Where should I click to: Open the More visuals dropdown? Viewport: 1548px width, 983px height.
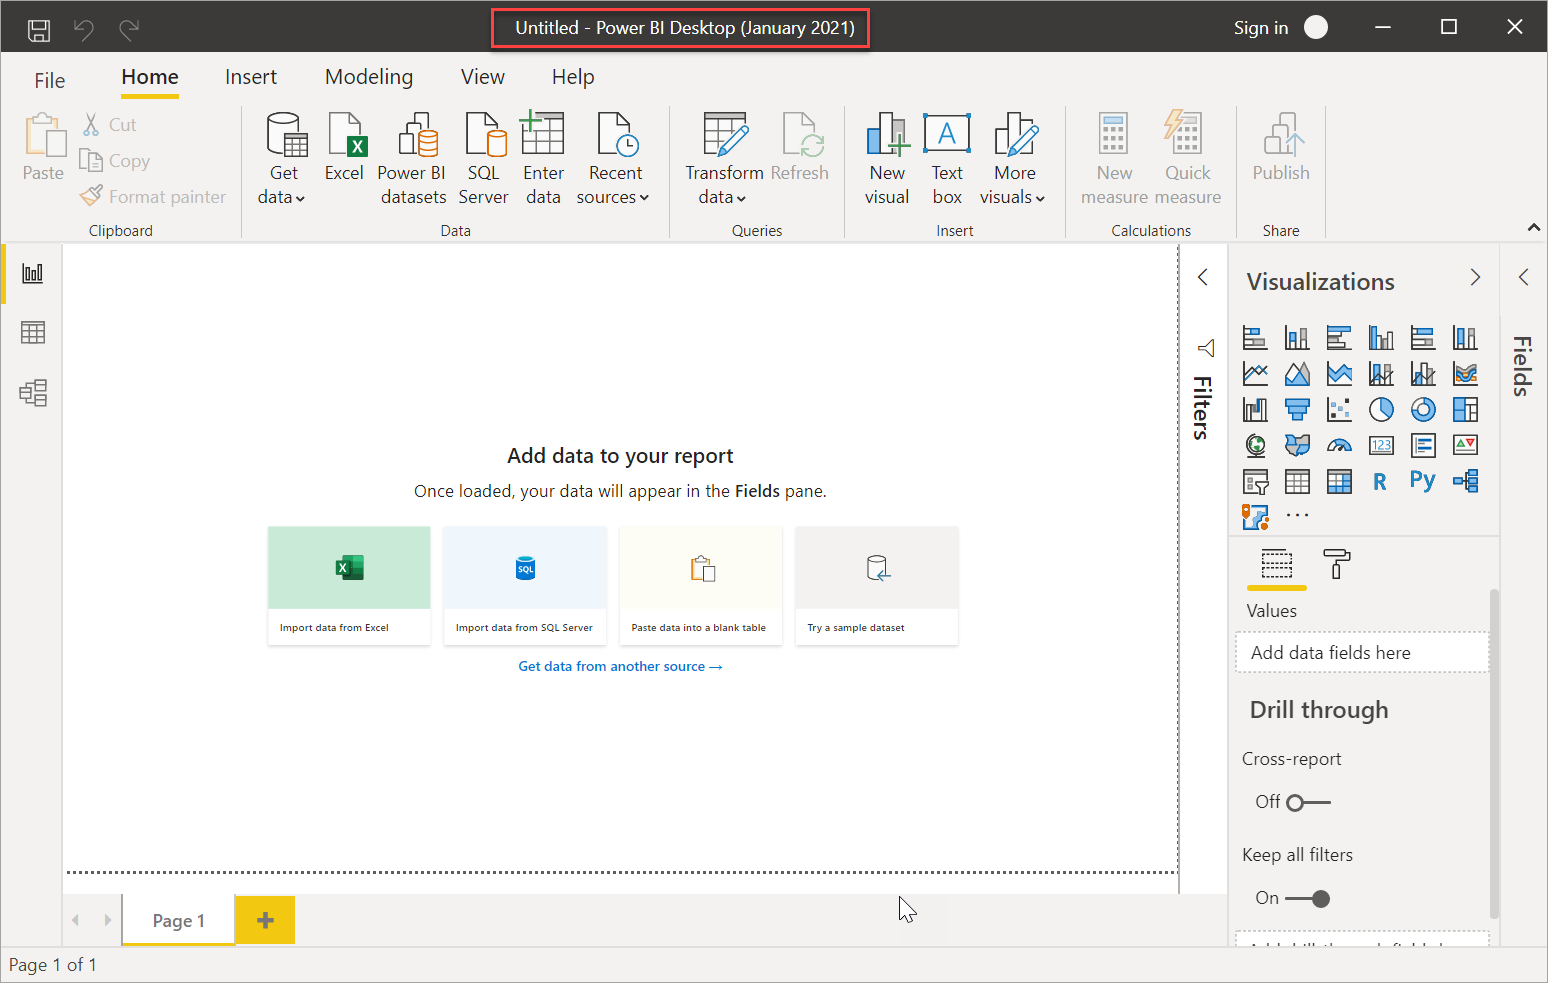pyautogui.click(x=1013, y=160)
